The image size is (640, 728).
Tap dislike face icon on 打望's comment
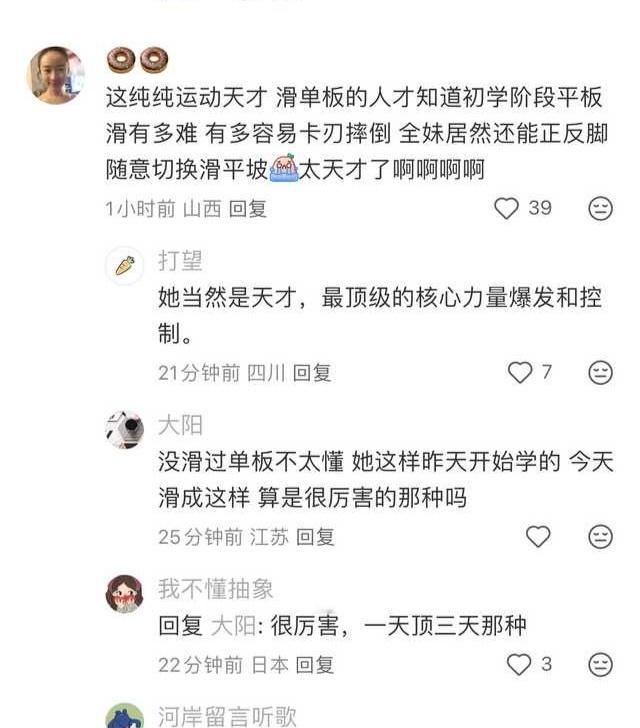601,372
